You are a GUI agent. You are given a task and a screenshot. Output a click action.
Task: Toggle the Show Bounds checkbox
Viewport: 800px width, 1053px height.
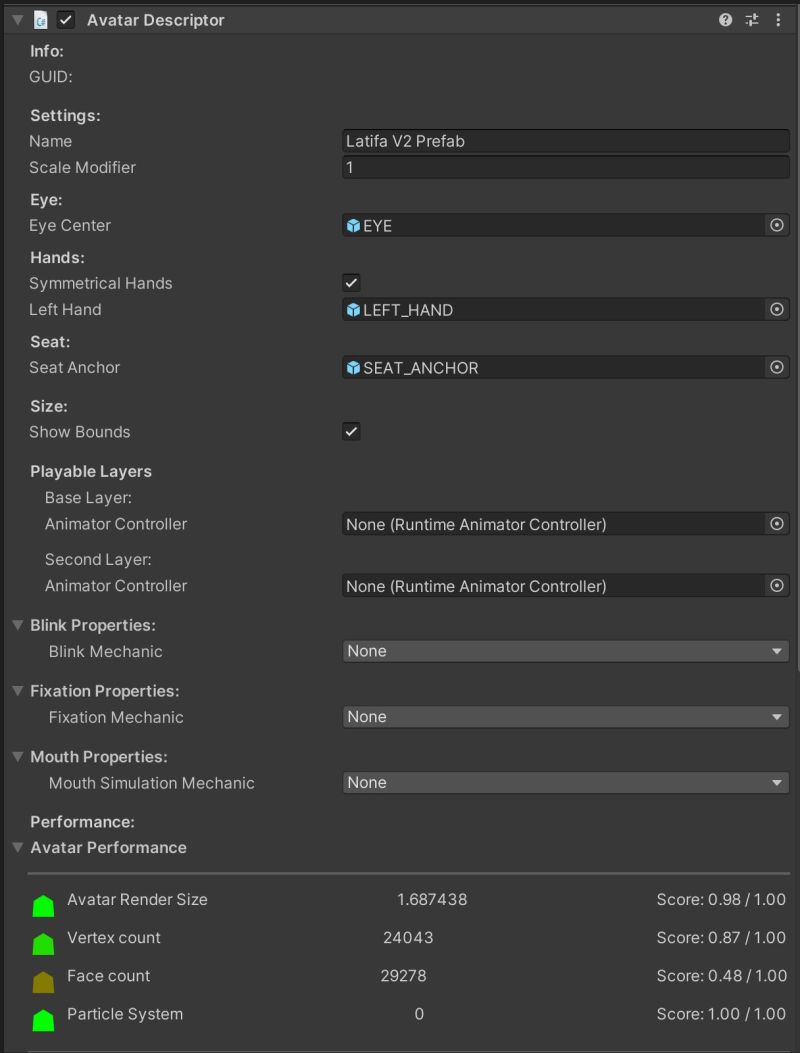point(351,432)
